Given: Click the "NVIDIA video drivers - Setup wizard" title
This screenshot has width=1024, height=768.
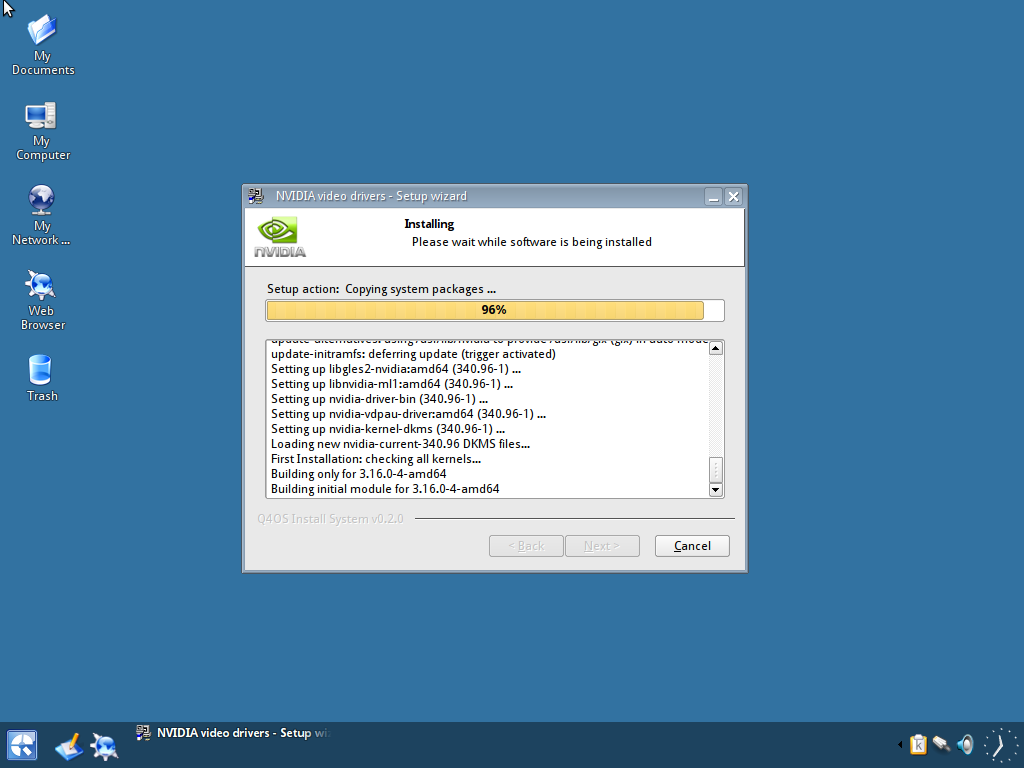Looking at the screenshot, I should tap(371, 196).
